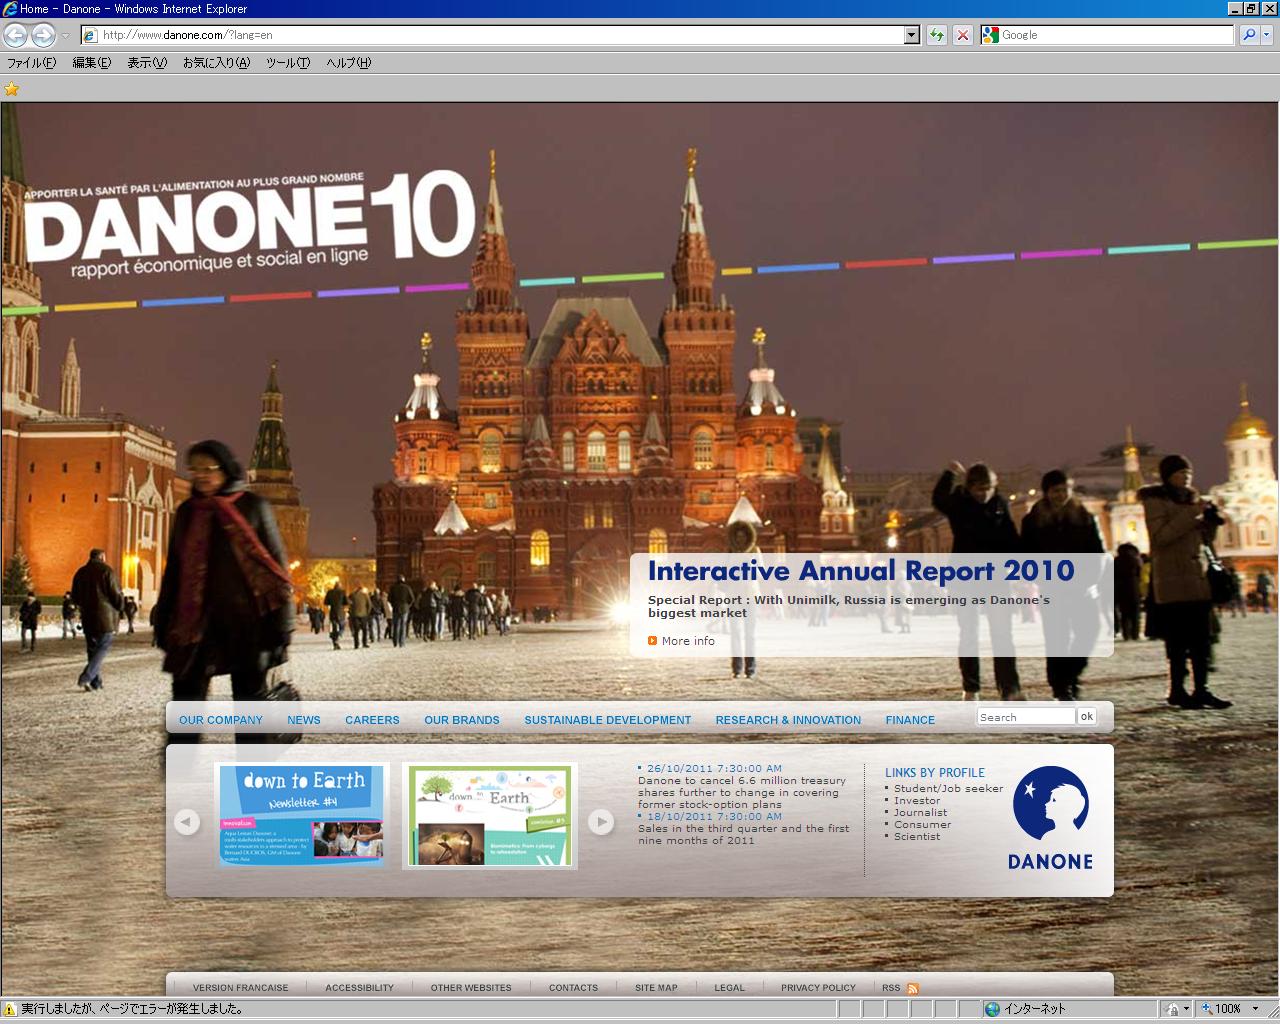Open the CAREERS navigation item
This screenshot has height=1024, width=1280.
point(372,720)
